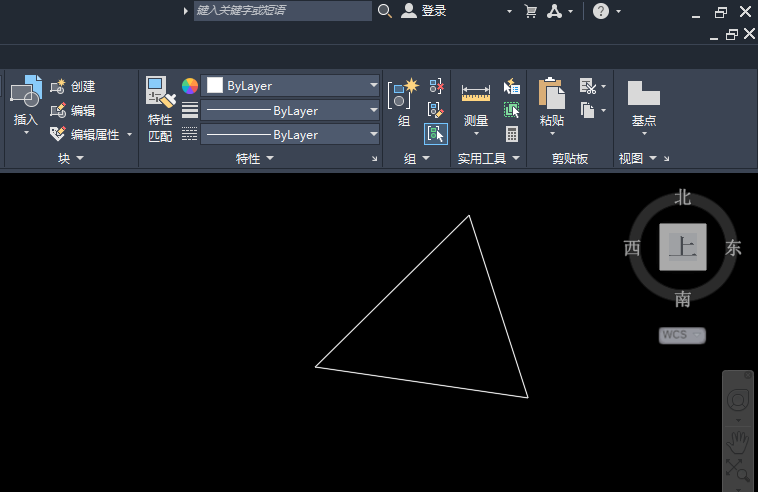Click the Autodesk A icon
Viewport: 758px width, 492px height.
554,11
